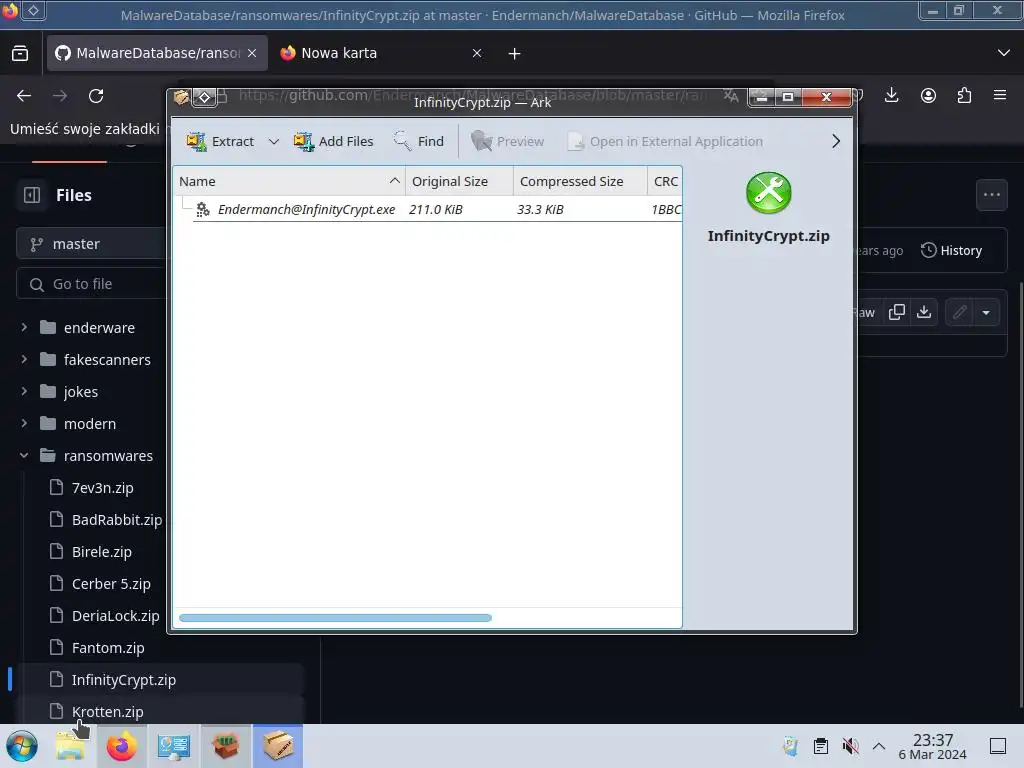Go back in Firefox
Screen dimensions: 1024x768
coord(24,96)
